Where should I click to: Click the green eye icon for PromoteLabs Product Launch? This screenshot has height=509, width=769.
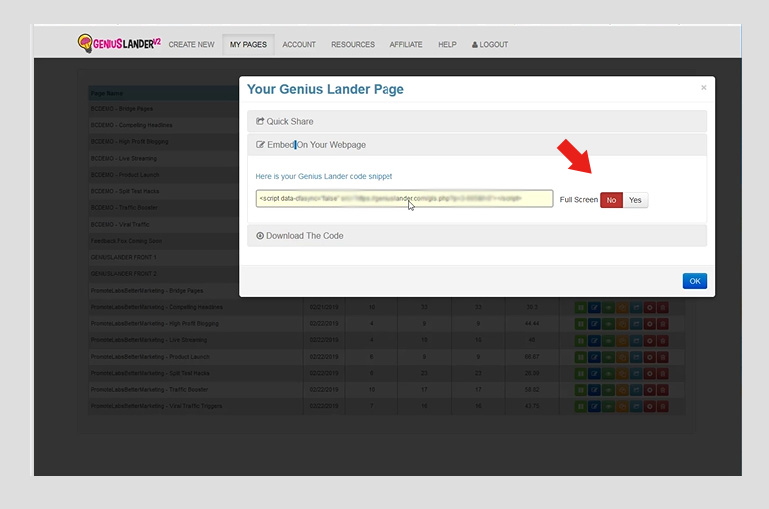click(x=608, y=357)
